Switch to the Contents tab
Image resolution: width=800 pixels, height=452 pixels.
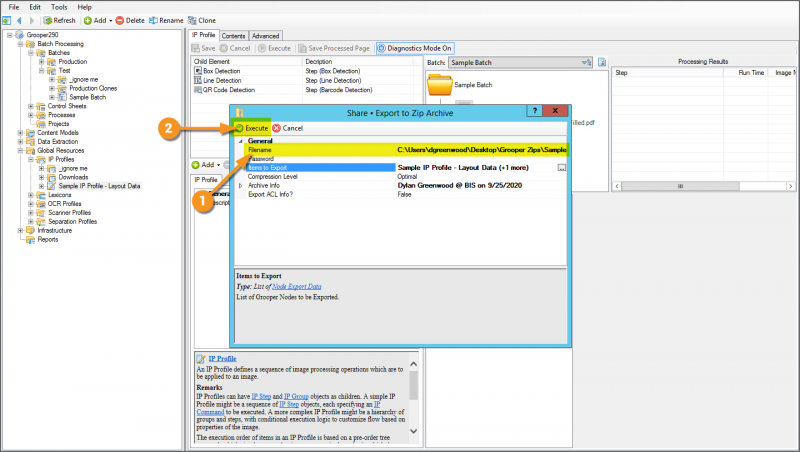pyautogui.click(x=233, y=36)
